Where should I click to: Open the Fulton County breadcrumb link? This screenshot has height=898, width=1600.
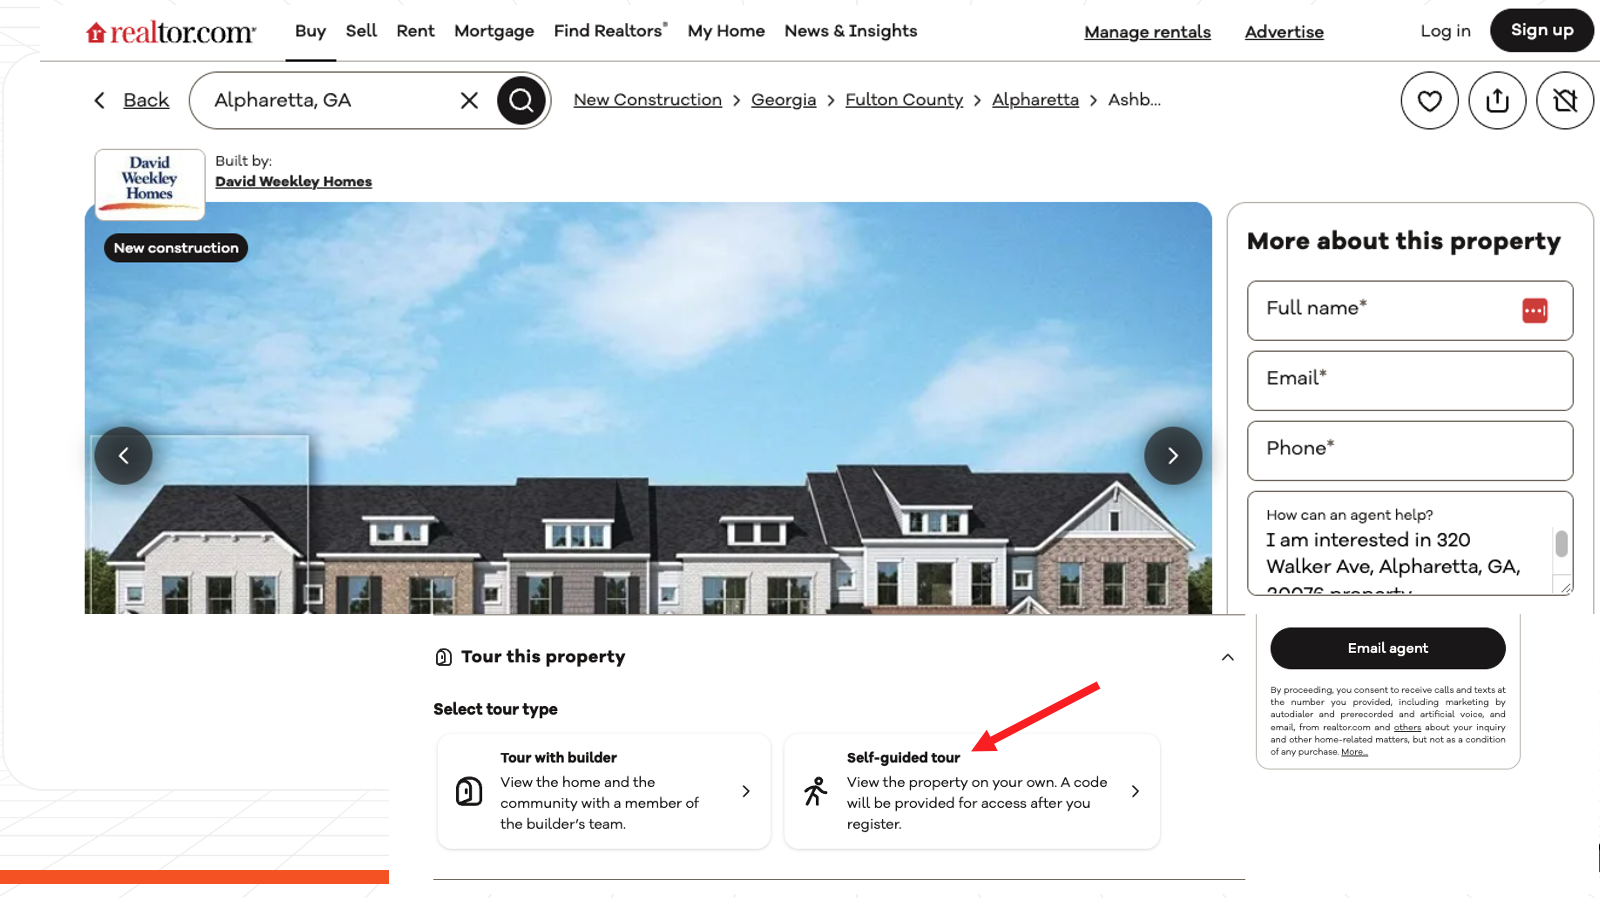(904, 100)
